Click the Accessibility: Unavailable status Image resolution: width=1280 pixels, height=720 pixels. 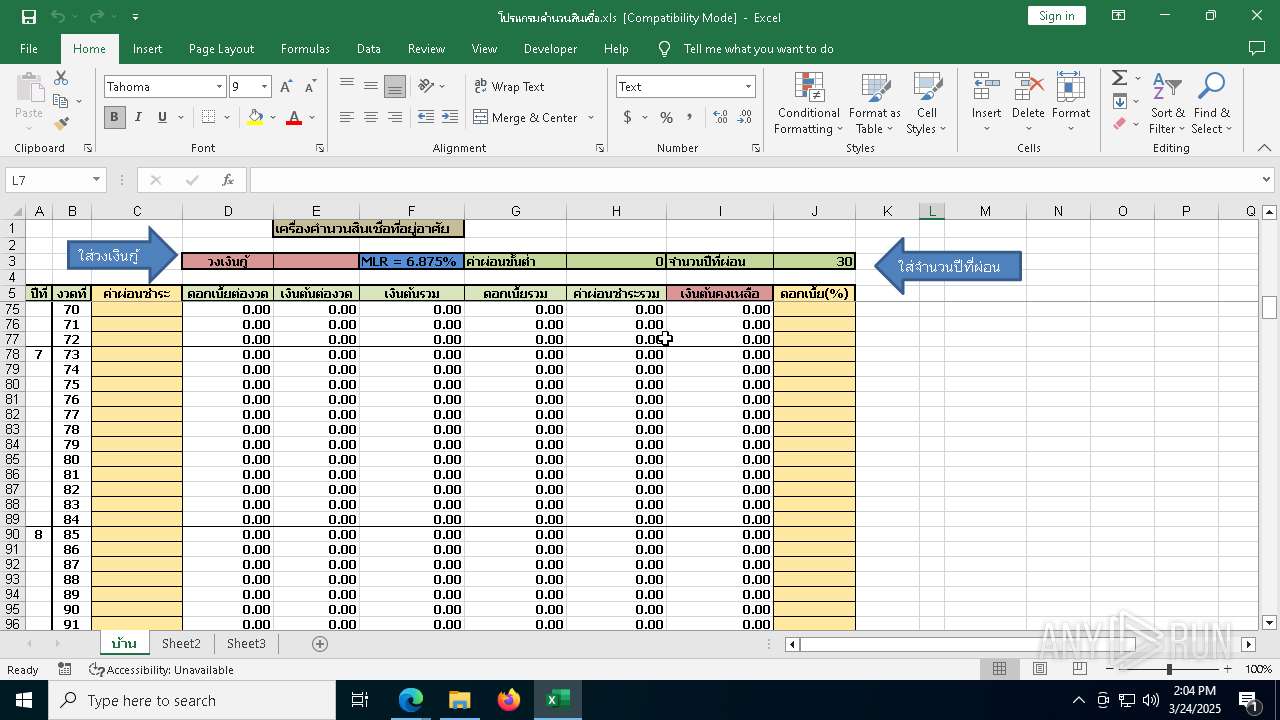pyautogui.click(x=161, y=670)
